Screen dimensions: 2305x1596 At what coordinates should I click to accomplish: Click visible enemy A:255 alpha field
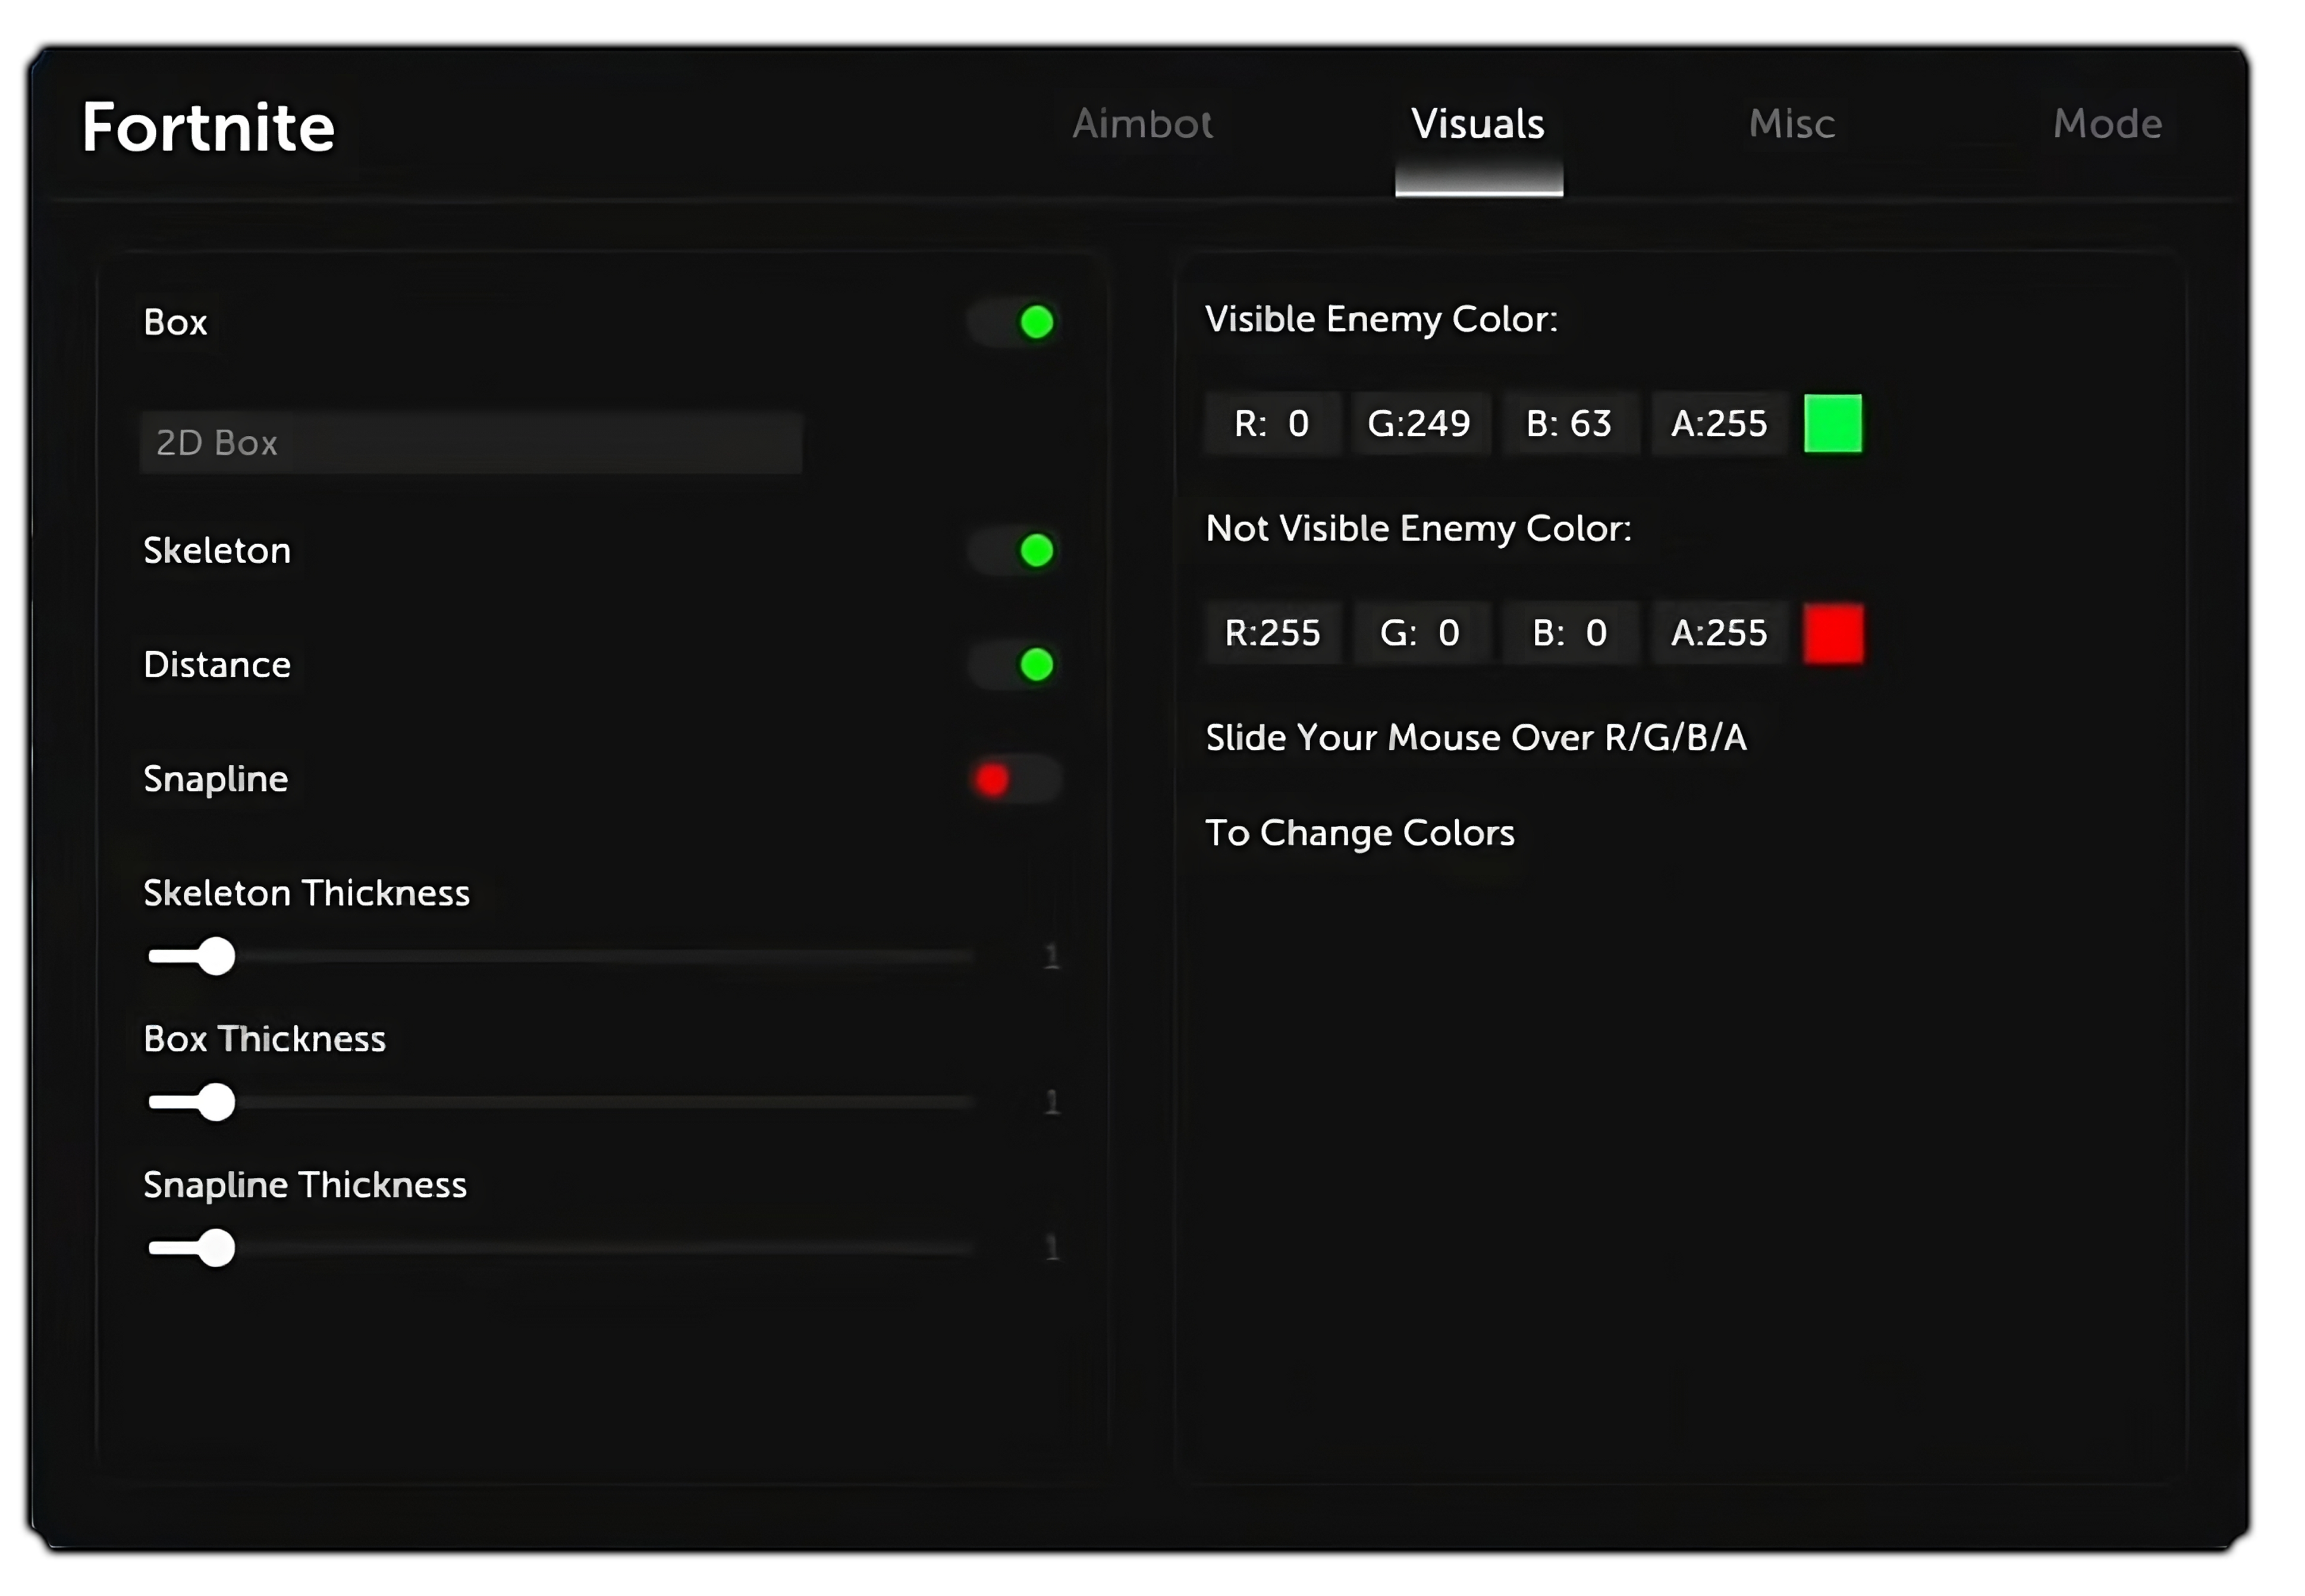click(x=1719, y=424)
